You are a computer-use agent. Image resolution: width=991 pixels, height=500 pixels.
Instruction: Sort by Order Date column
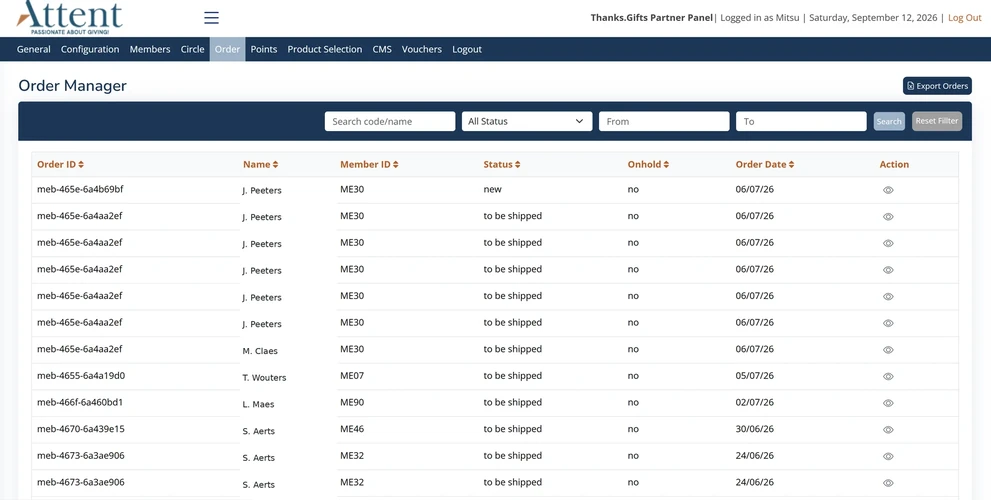765,164
